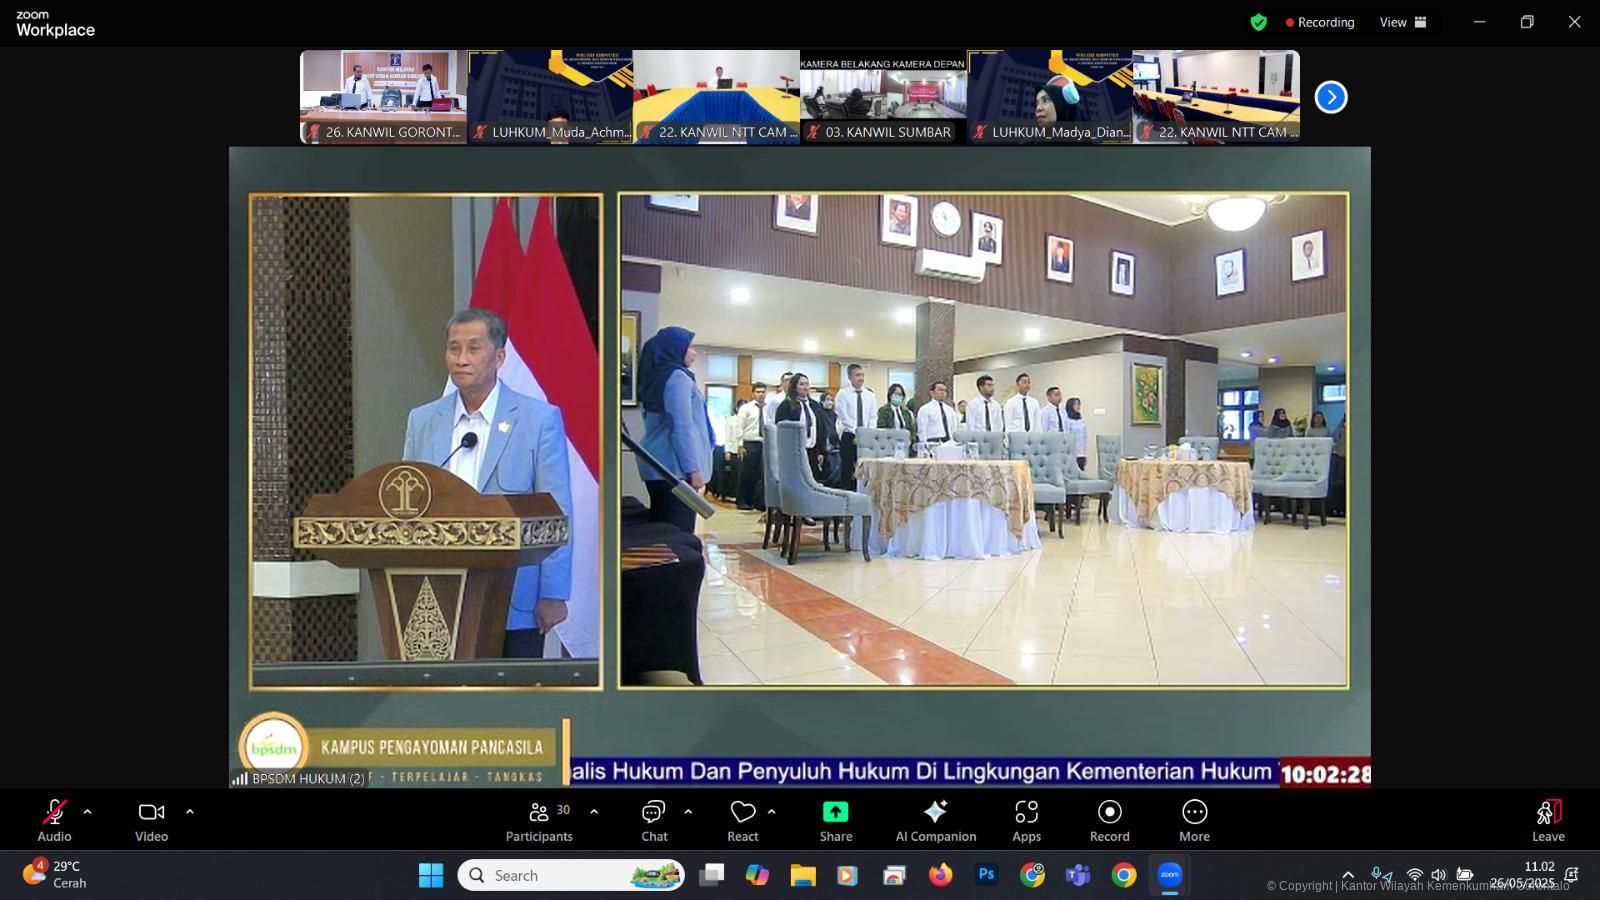The width and height of the screenshot is (1600, 900).
Task: Launch AI Companion
Action: (x=935, y=820)
